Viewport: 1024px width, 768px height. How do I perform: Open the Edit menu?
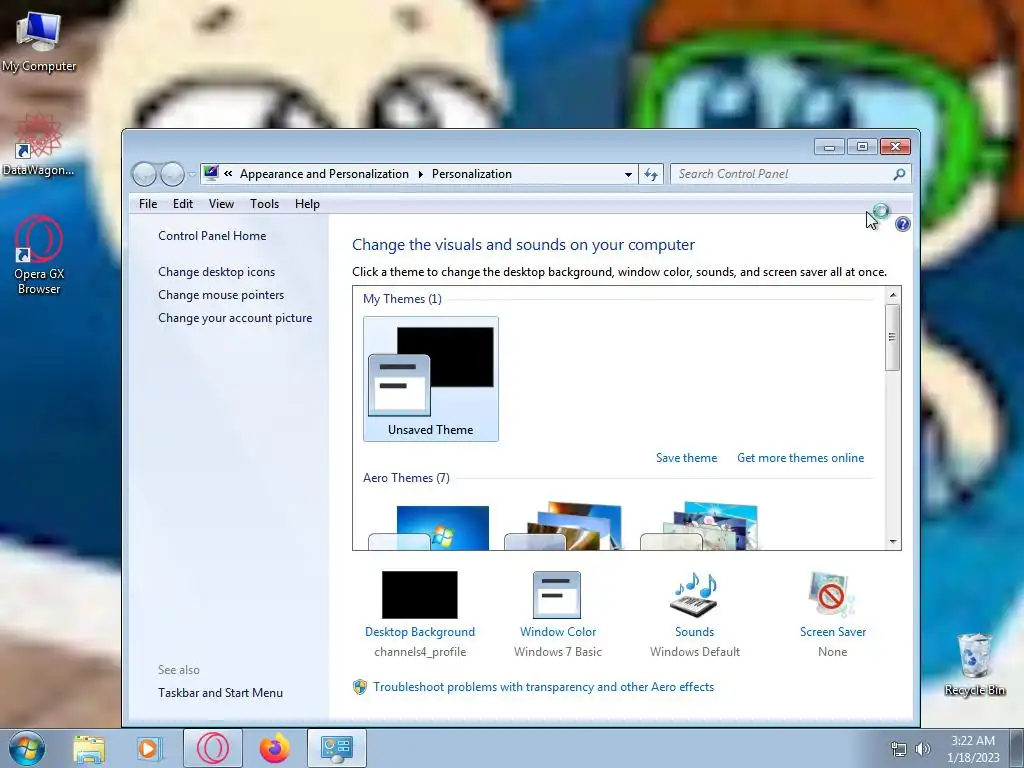point(183,204)
